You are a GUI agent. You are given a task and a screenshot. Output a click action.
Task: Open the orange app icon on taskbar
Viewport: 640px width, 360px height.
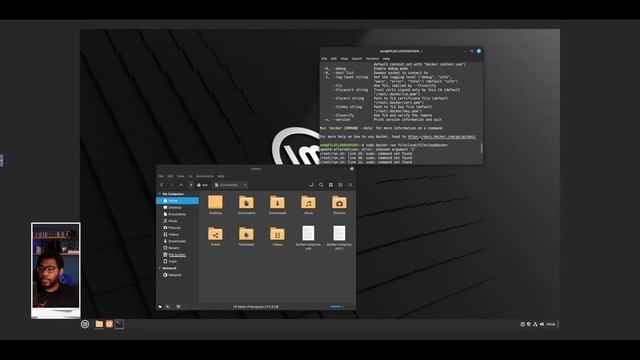[109, 324]
